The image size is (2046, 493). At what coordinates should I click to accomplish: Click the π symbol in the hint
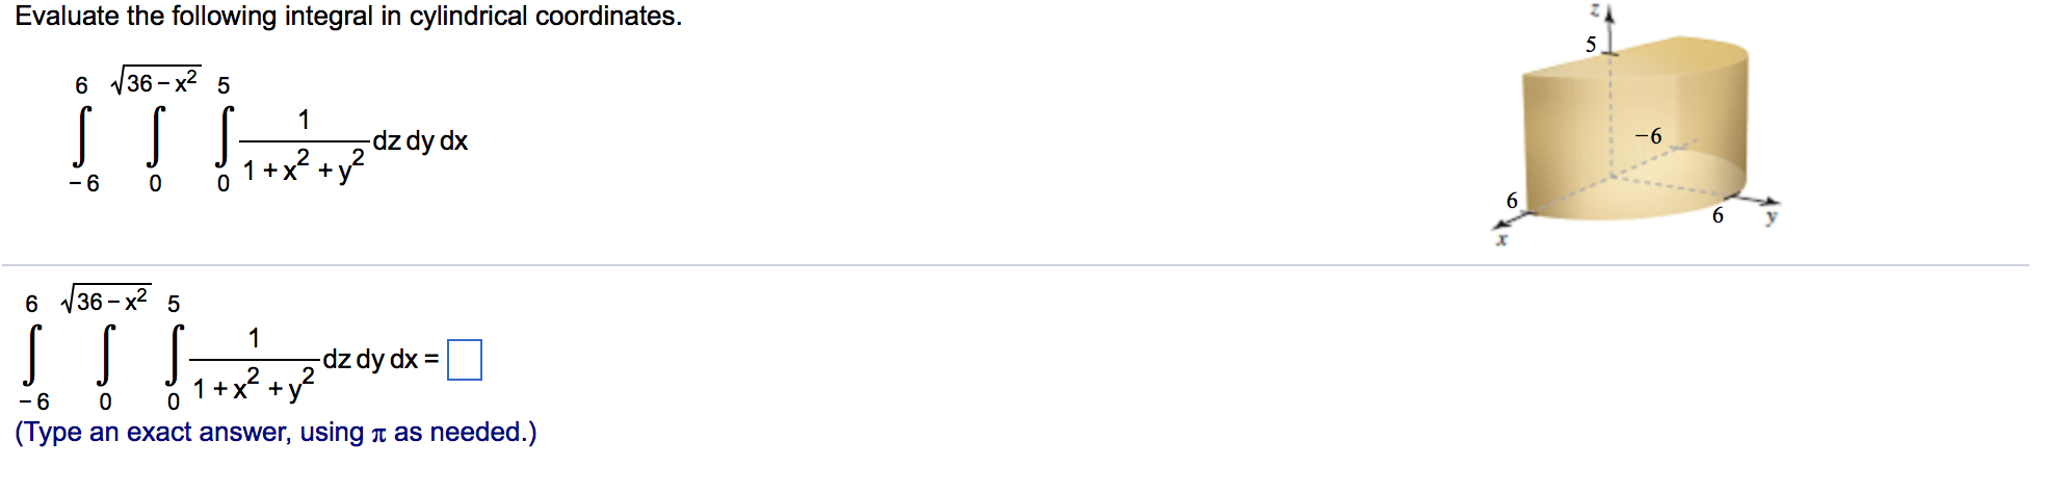click(x=378, y=434)
